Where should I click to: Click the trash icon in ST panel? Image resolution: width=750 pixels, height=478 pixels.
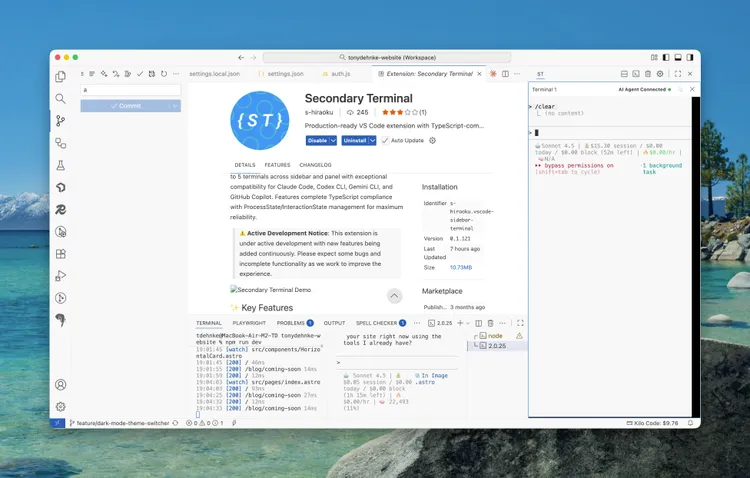tap(647, 74)
